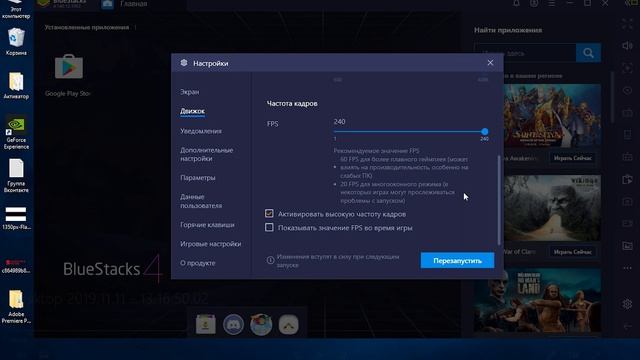Click Играть Сейчас for War of Clans
The width and height of the screenshot is (640, 360).
tap(572, 252)
